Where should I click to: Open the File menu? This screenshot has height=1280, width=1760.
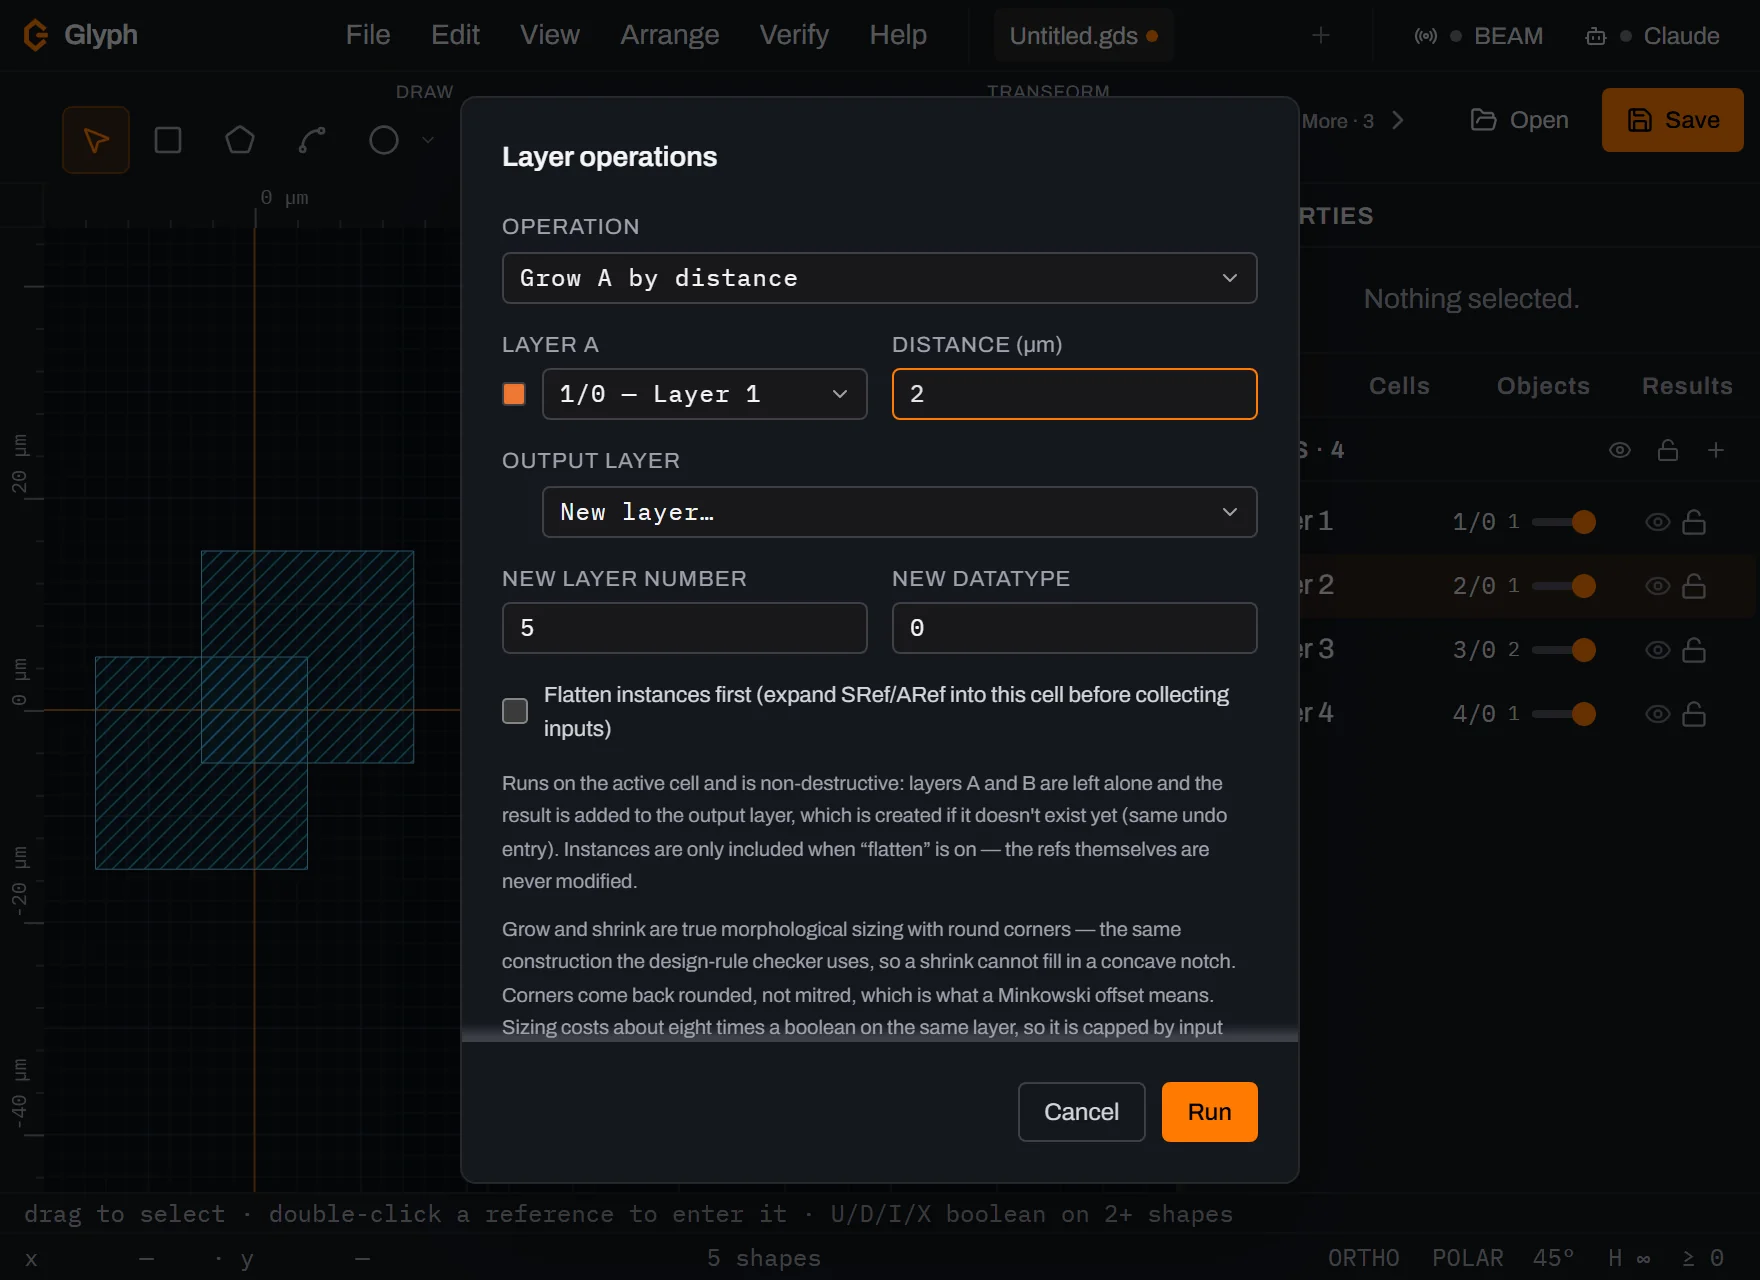pyautogui.click(x=368, y=35)
